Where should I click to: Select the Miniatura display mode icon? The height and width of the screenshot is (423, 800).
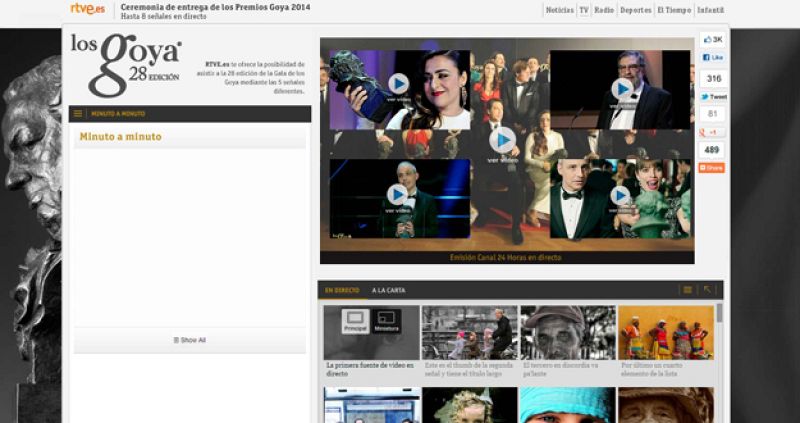(386, 321)
